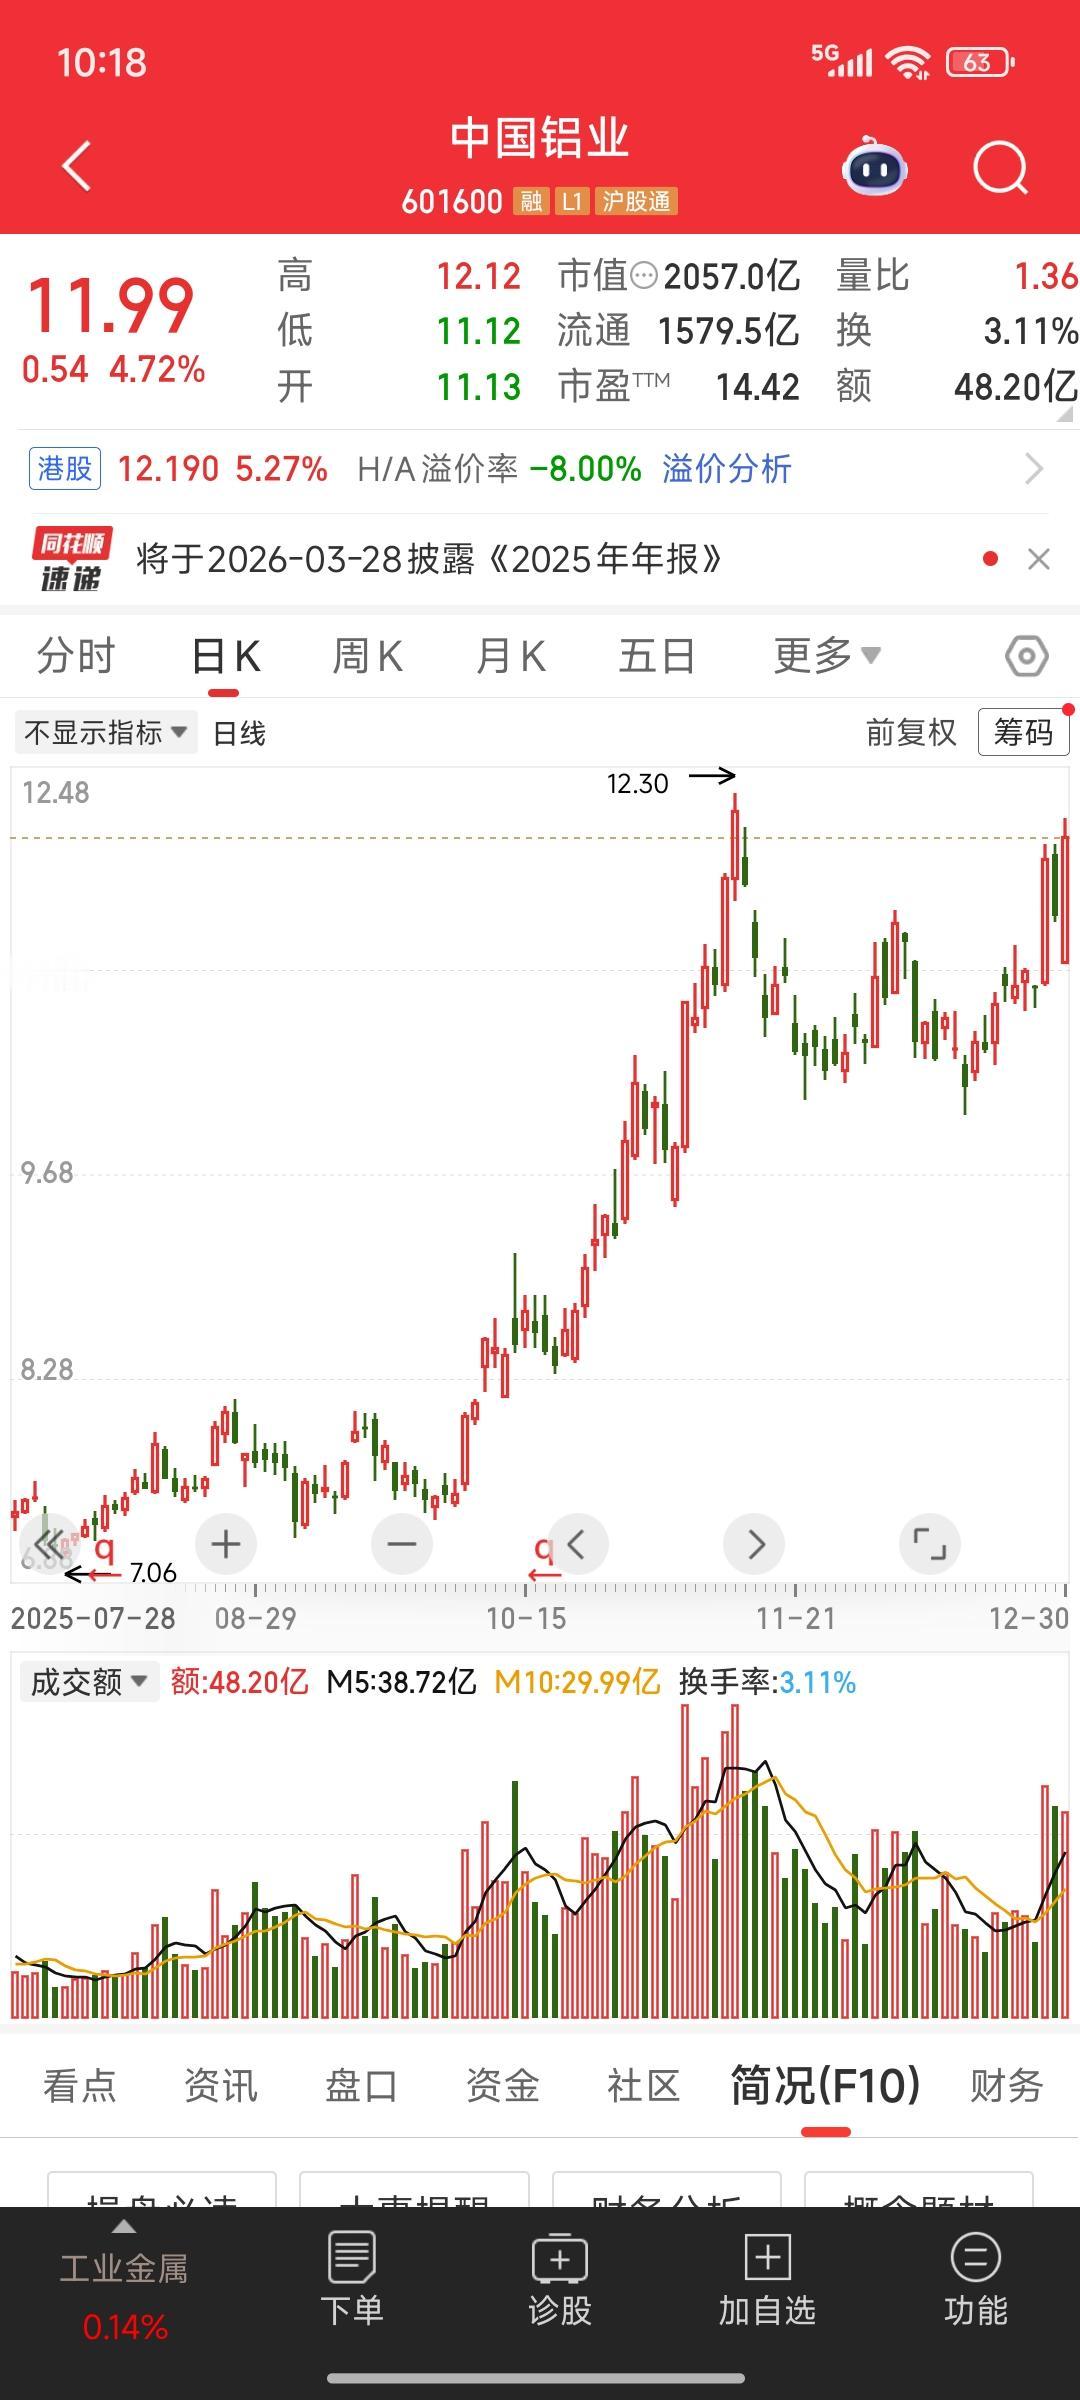Tap the 沪股通 badge
Screen dimensions: 1080x2400
[636, 202]
